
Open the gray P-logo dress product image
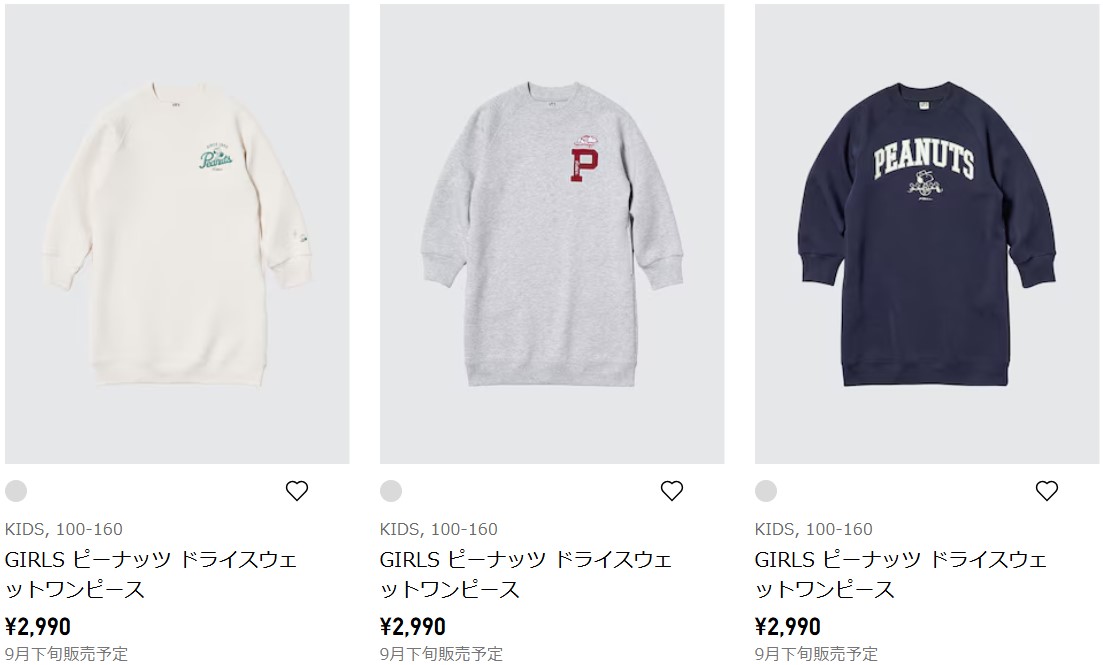pos(552,234)
